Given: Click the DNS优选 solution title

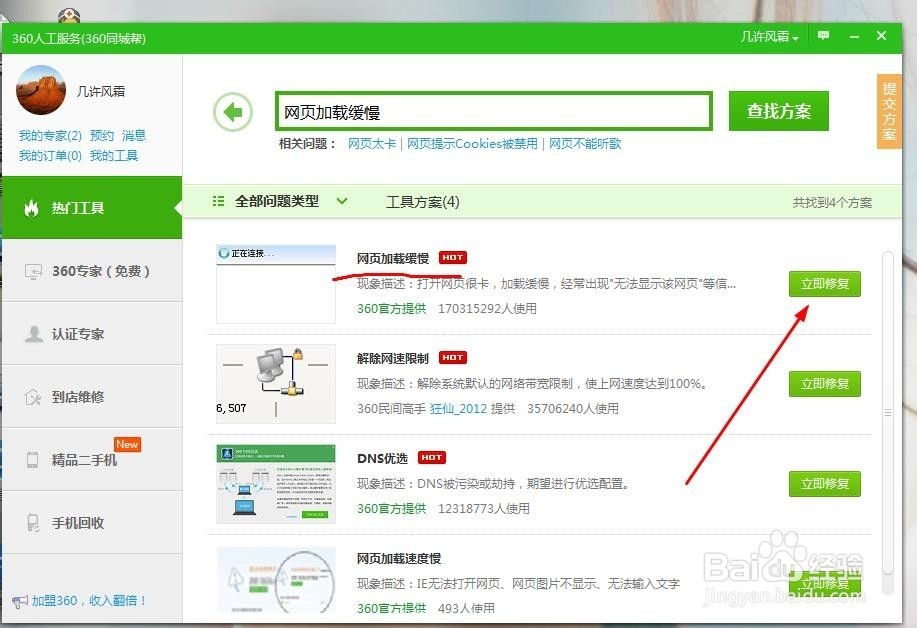Looking at the screenshot, I should point(382,458).
